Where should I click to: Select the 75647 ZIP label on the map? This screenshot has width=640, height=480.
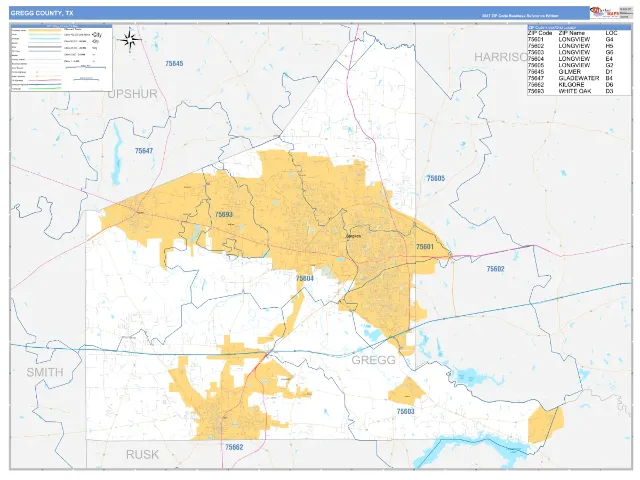(x=144, y=151)
